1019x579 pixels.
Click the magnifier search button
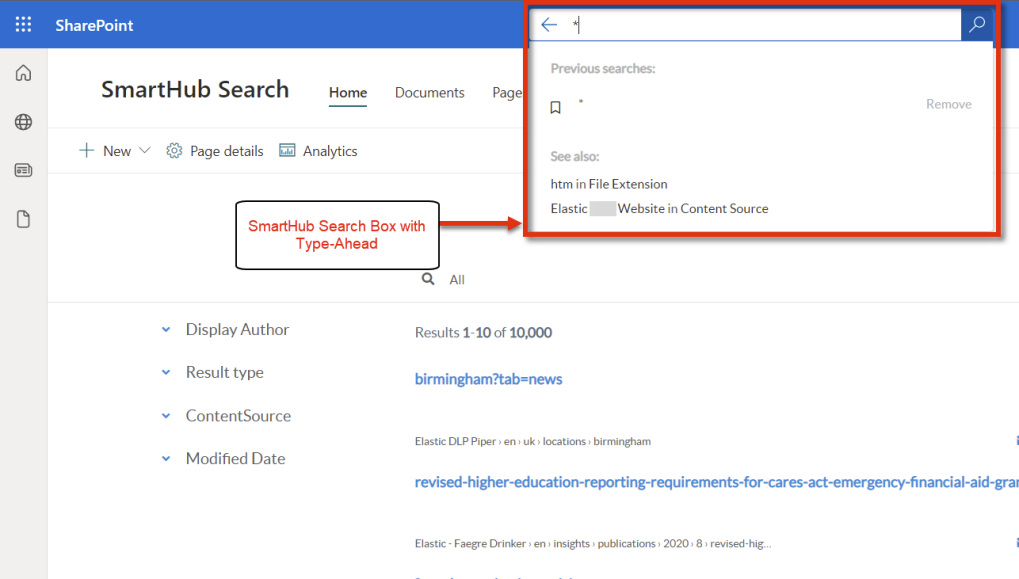tap(977, 25)
